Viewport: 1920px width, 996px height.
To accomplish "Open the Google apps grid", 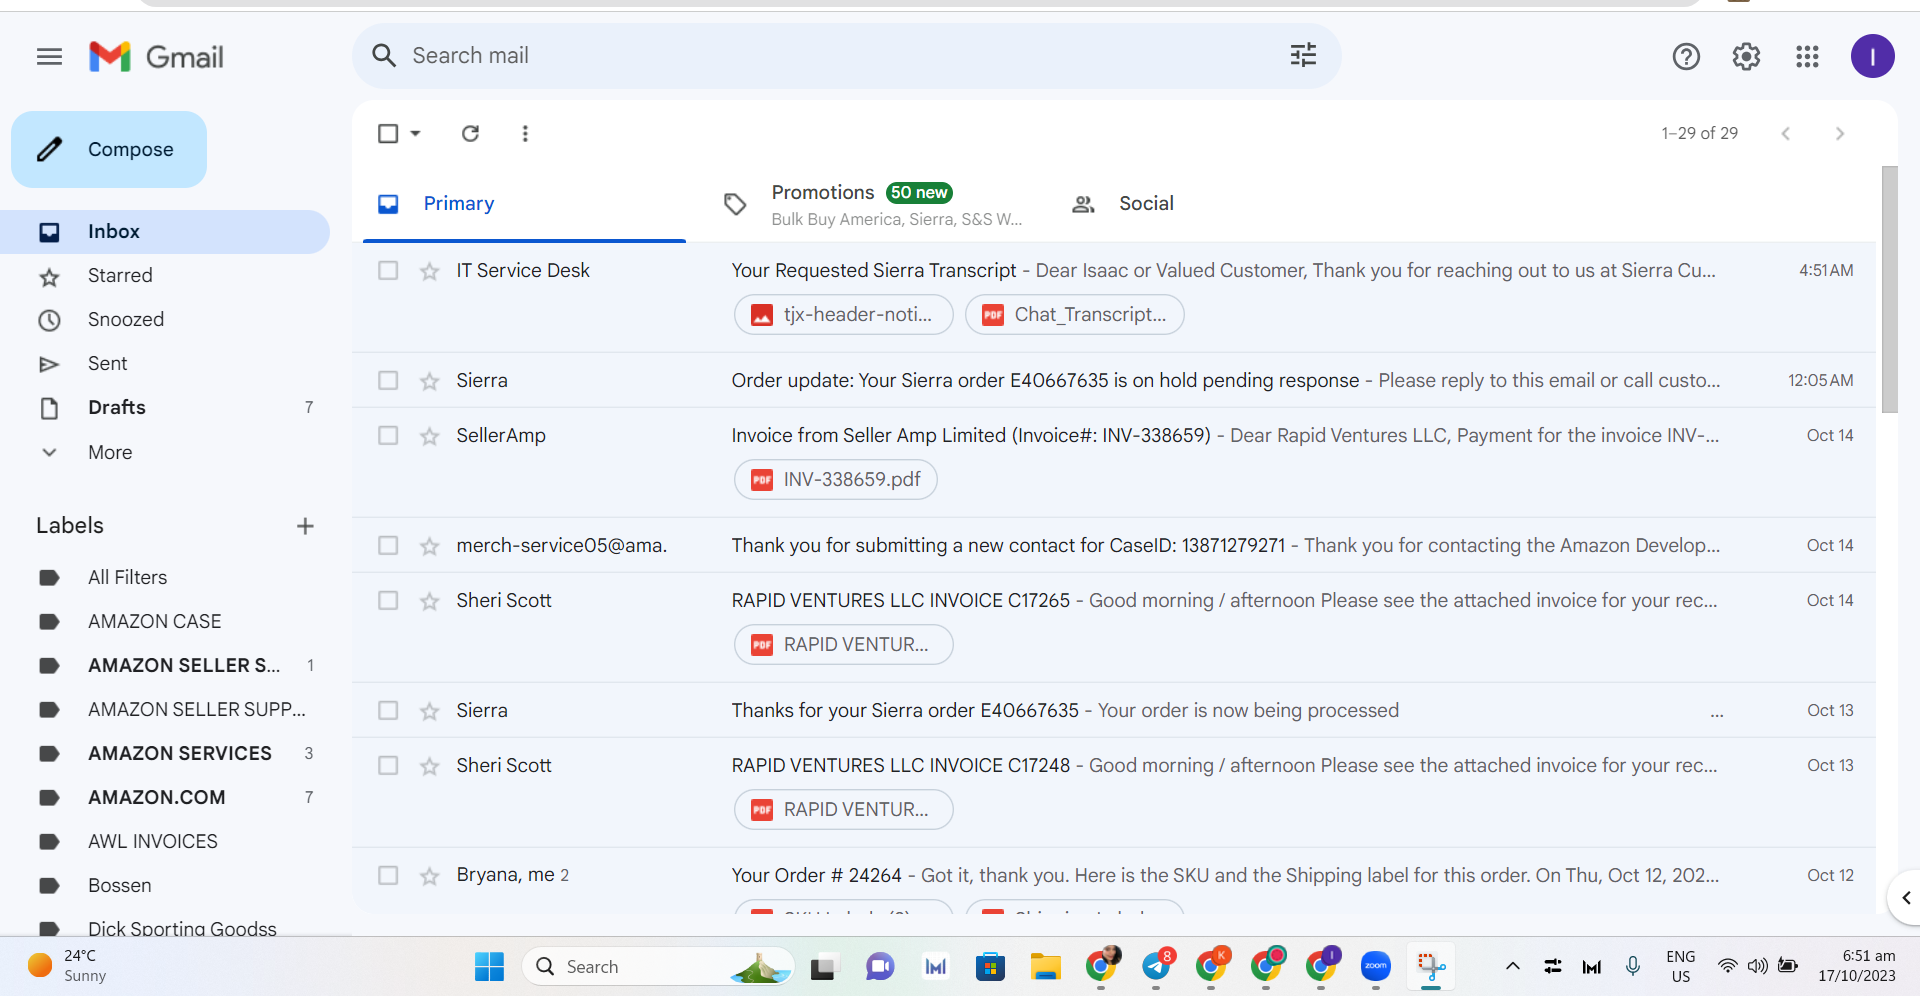I will pos(1807,57).
